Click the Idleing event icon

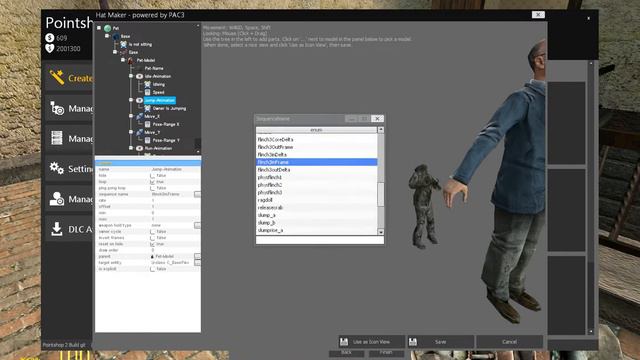click(147, 84)
